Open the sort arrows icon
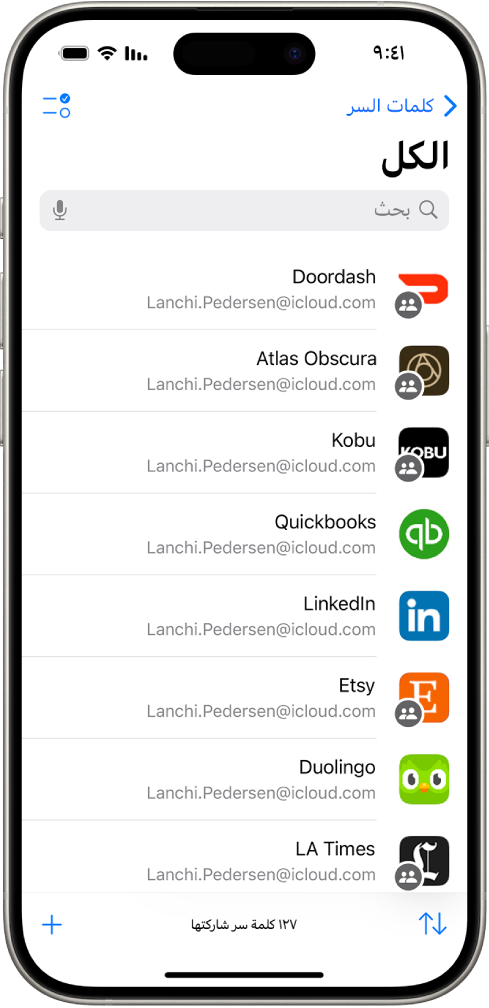This screenshot has width=489, height=1008. point(432,924)
